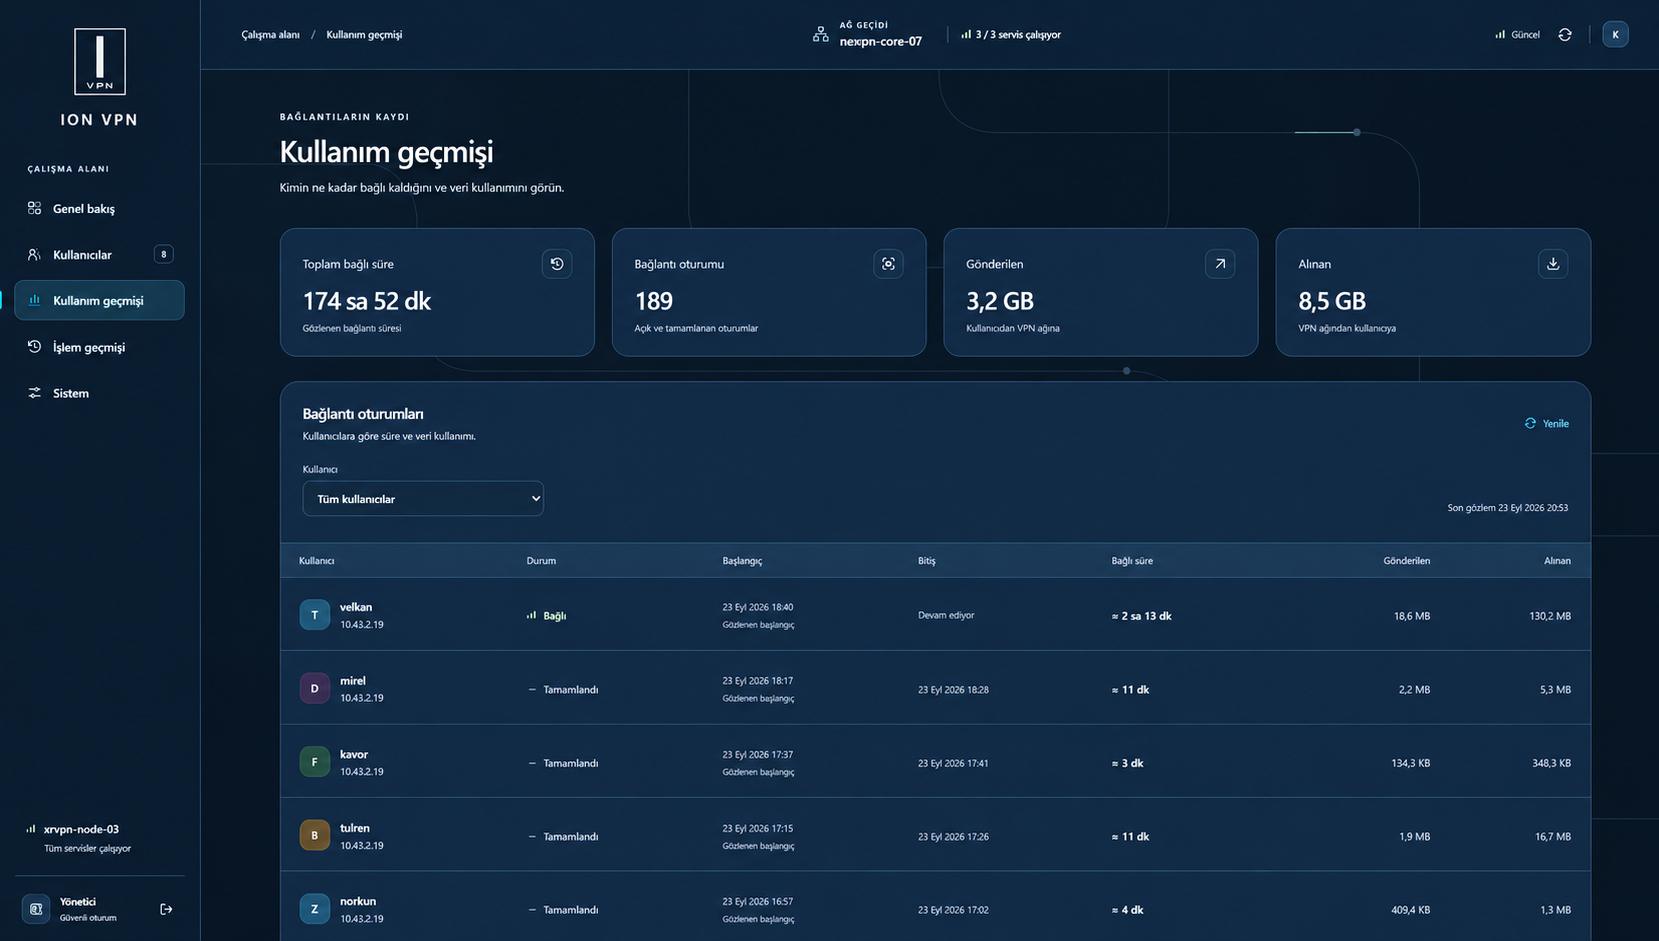
Task: Click the 3,2 GB sent value
Action: [1000, 301]
